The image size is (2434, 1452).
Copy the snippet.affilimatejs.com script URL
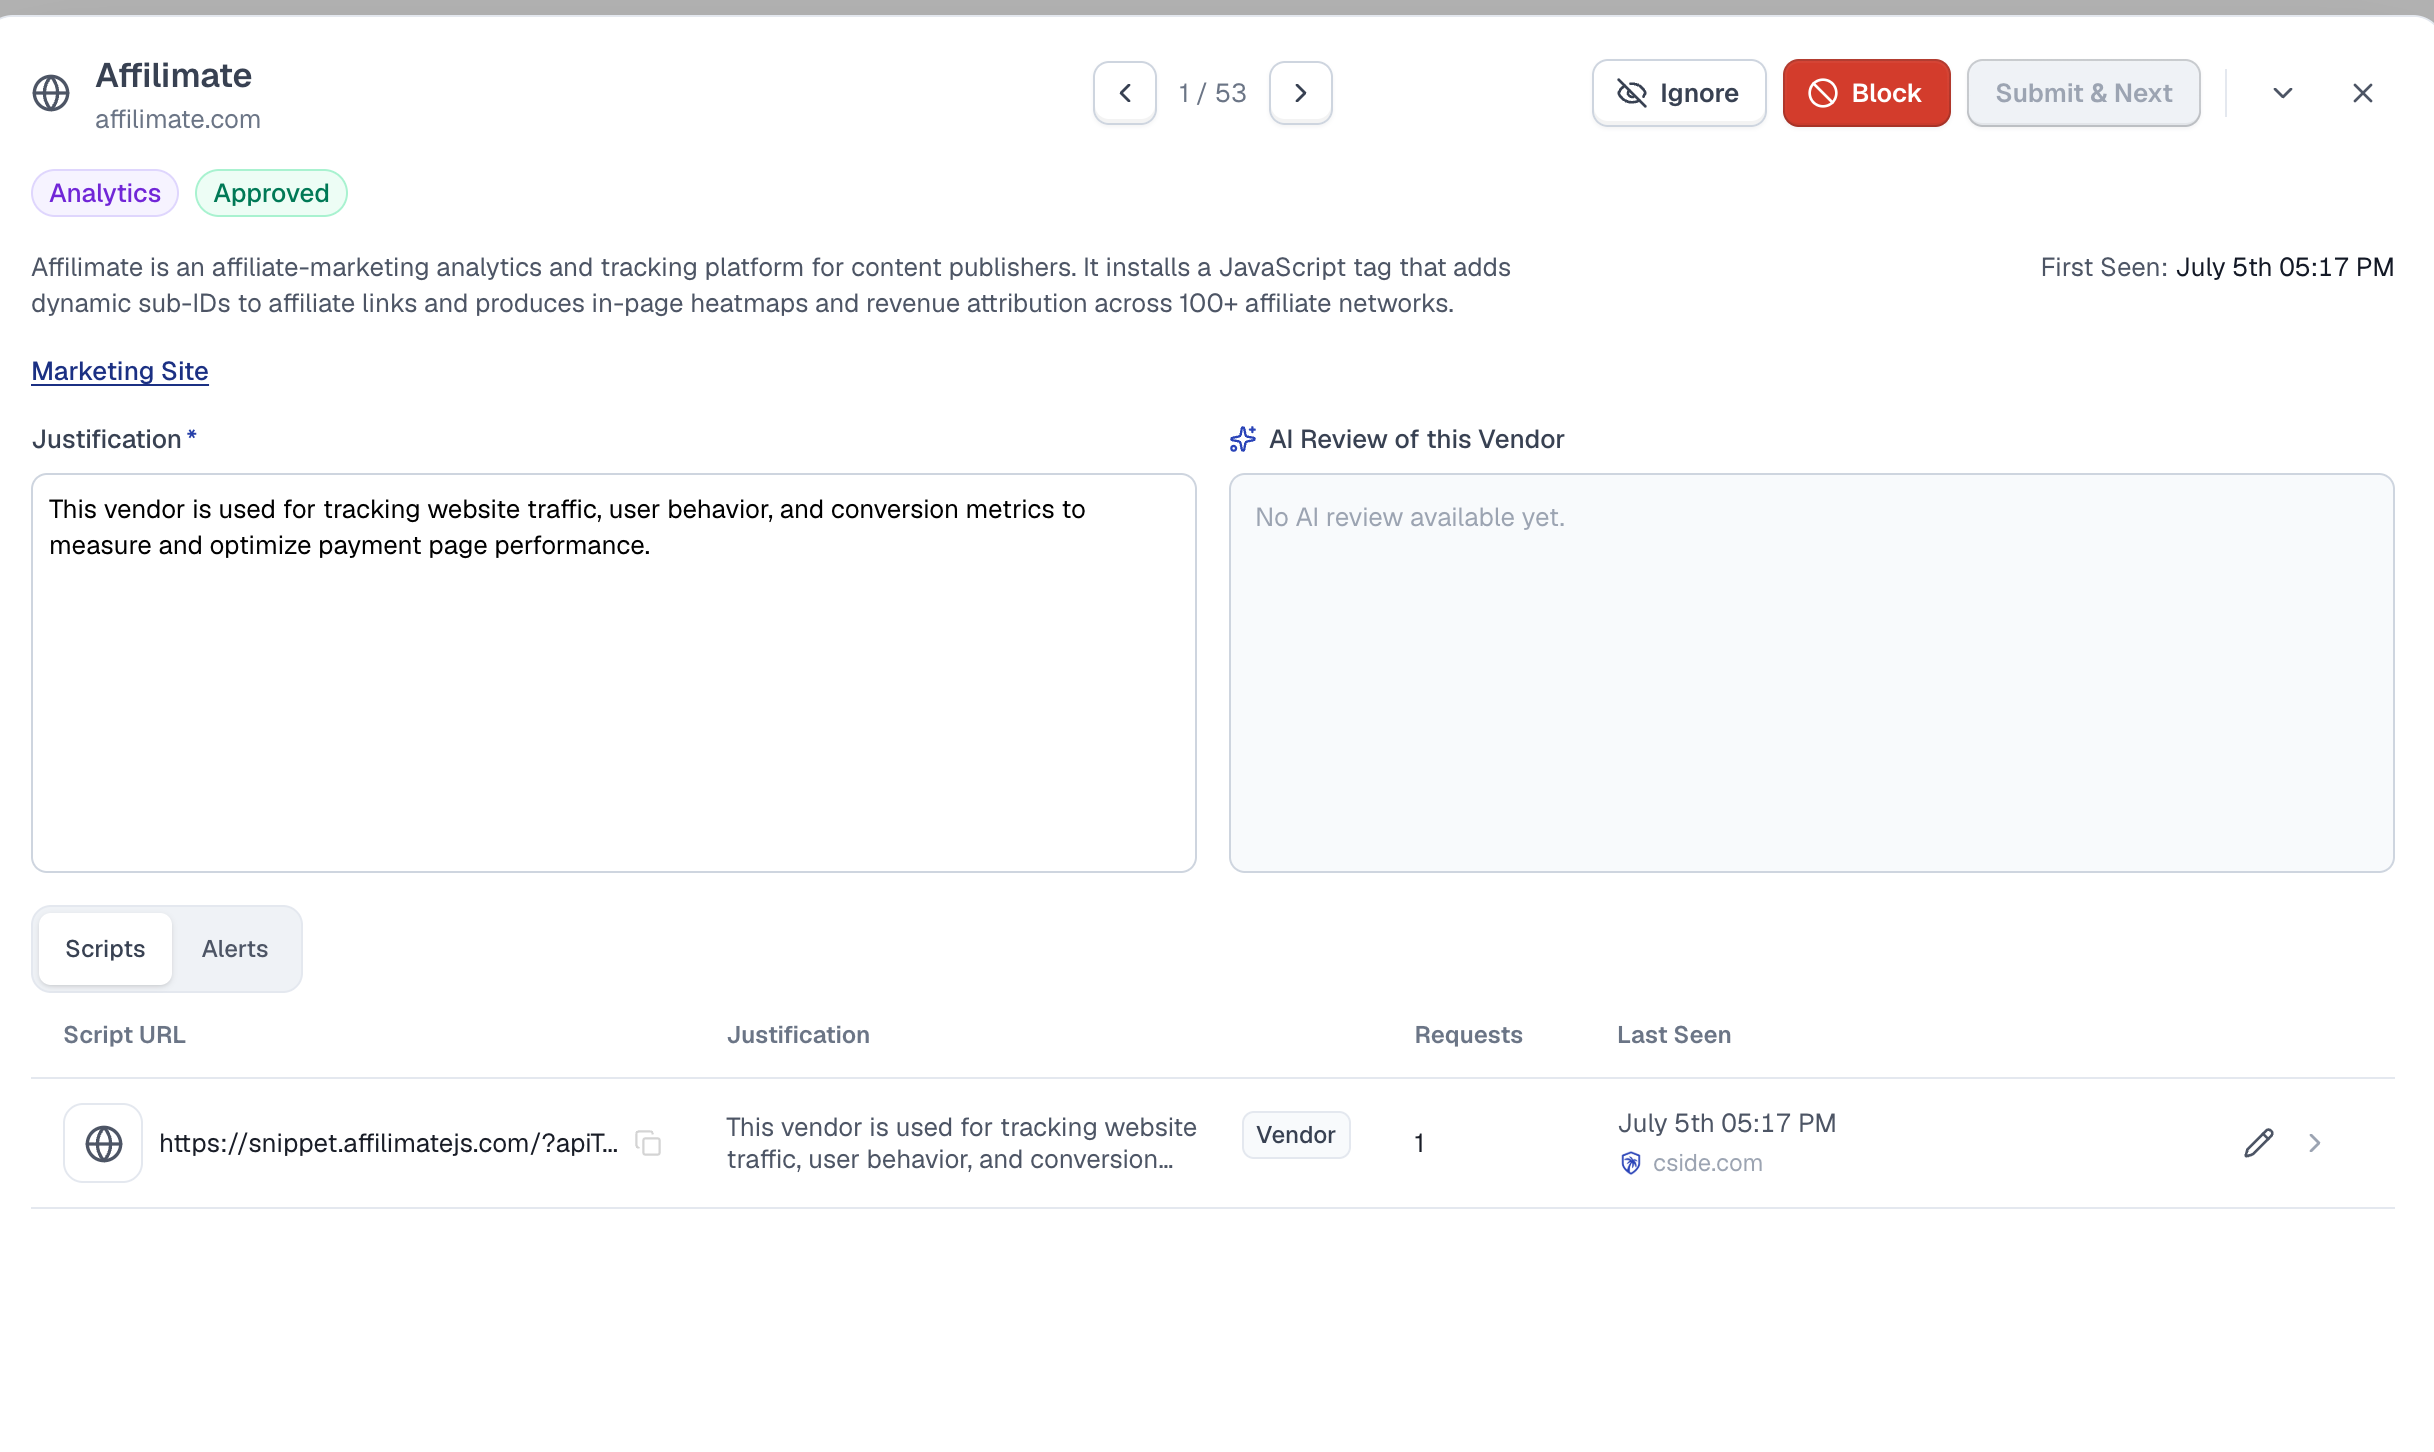[648, 1143]
